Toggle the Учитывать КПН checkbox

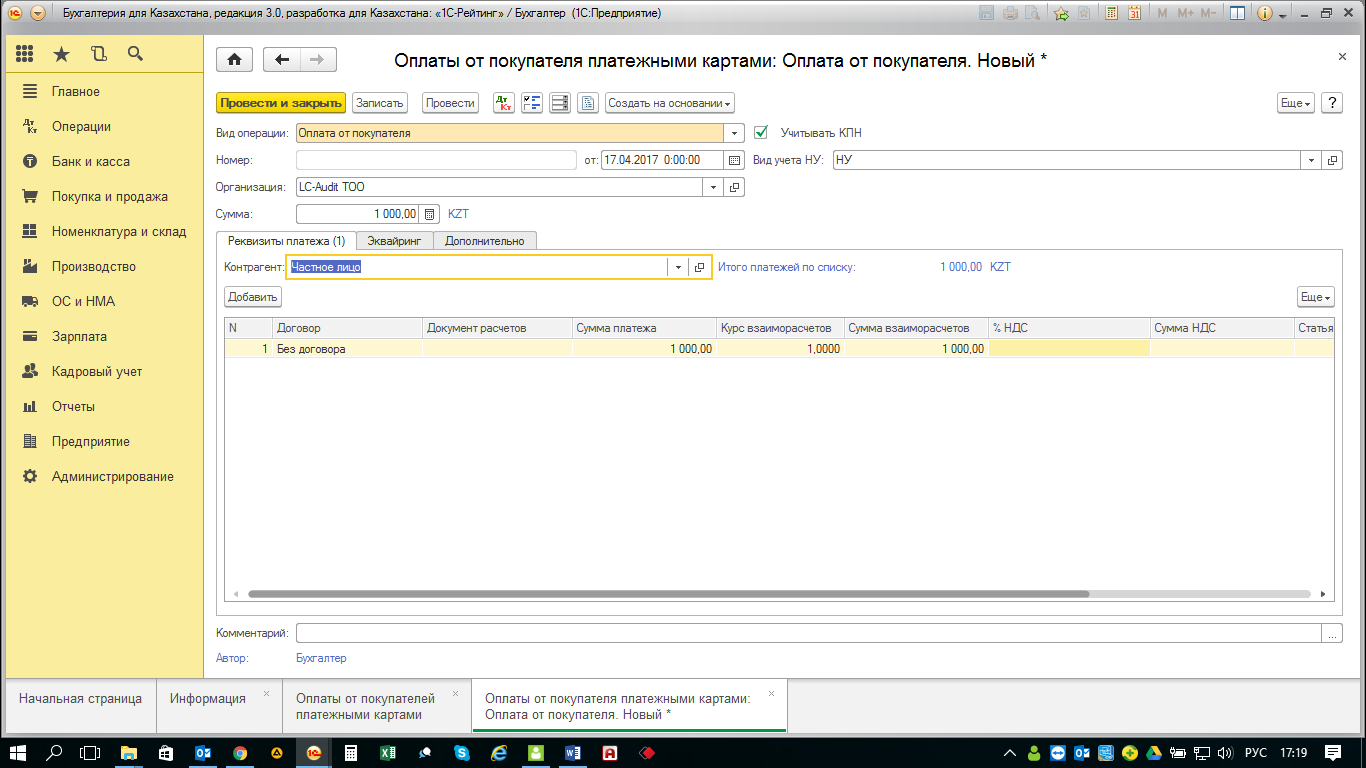(761, 132)
